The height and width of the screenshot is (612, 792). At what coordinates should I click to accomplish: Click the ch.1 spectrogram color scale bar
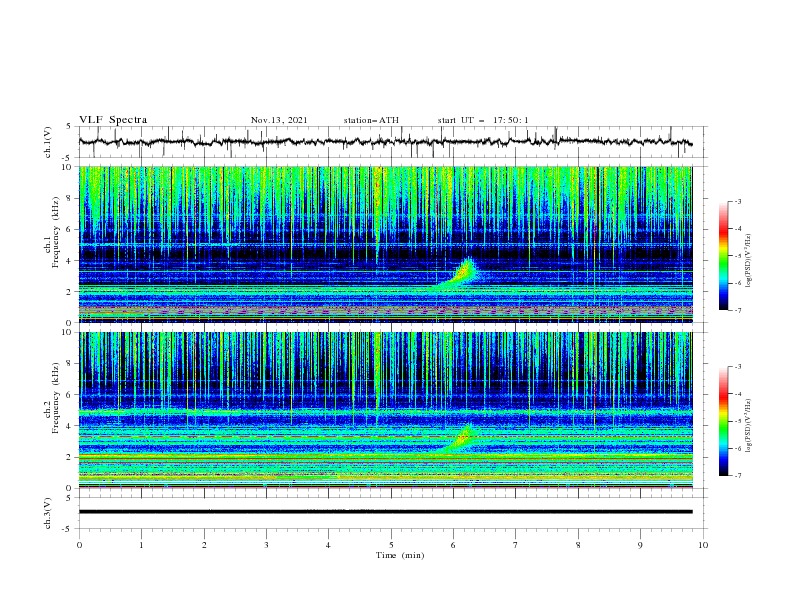723,256
